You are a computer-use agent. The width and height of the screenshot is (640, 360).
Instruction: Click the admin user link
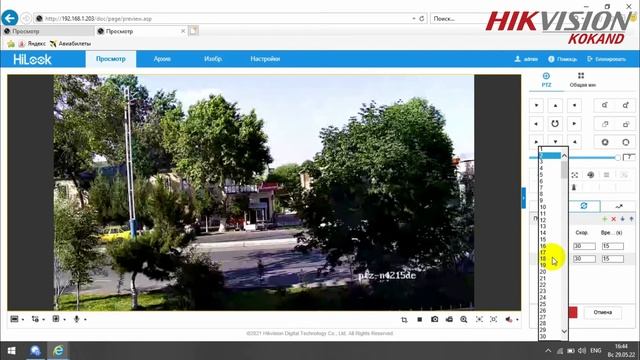pos(526,59)
